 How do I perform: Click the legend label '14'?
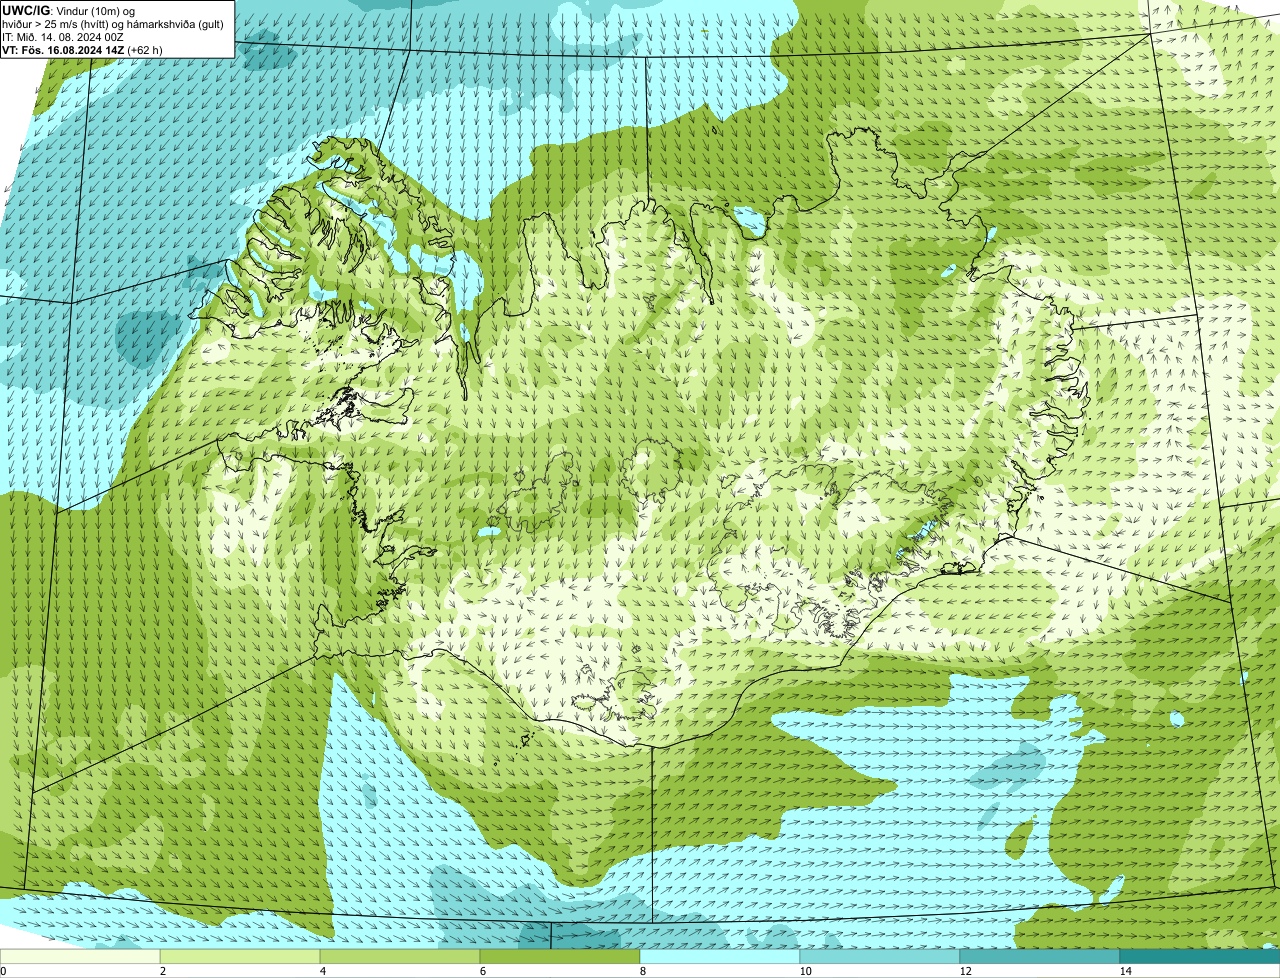pos(1126,971)
